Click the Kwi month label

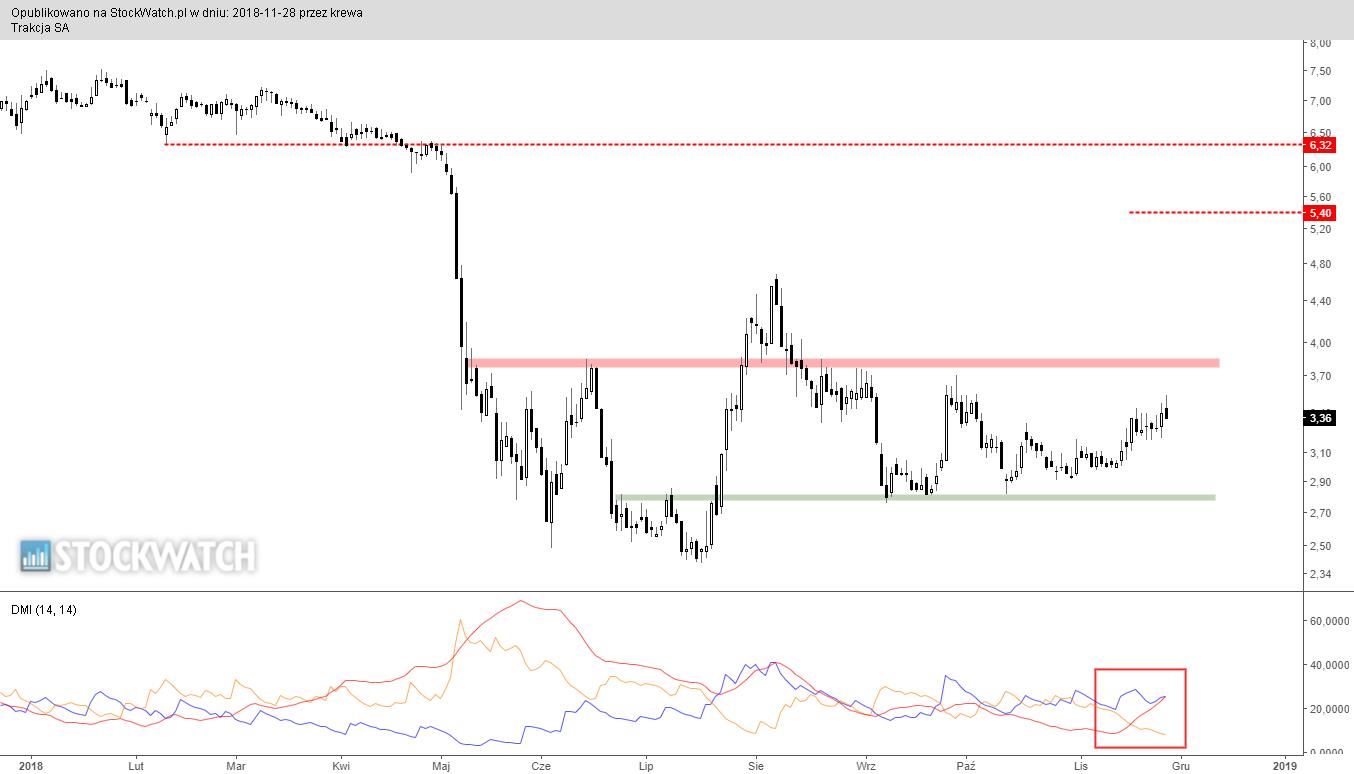coord(341,766)
